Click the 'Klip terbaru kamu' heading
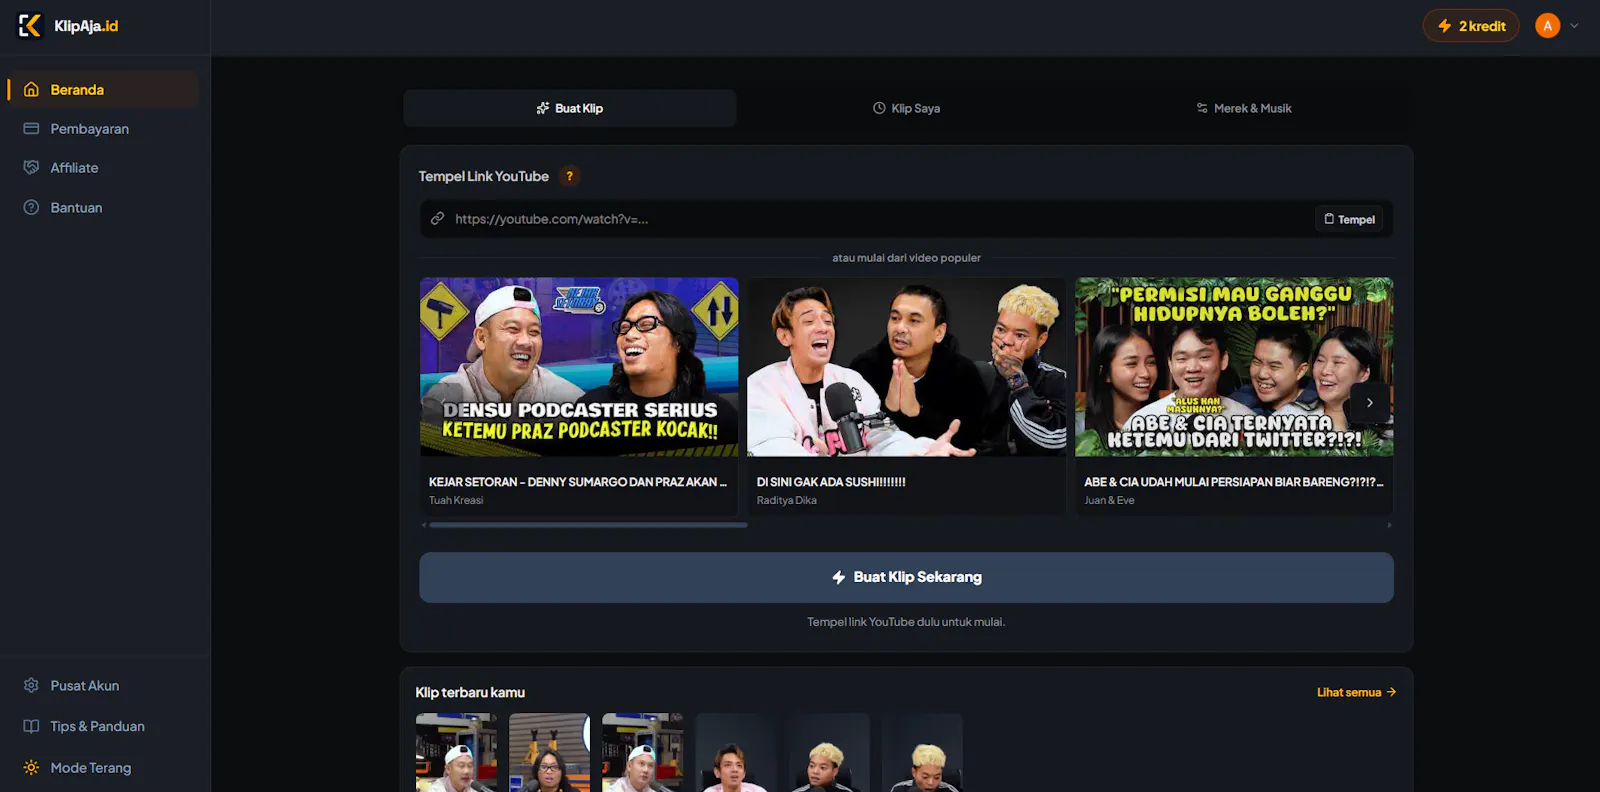Viewport: 1600px width, 792px height. [470, 692]
